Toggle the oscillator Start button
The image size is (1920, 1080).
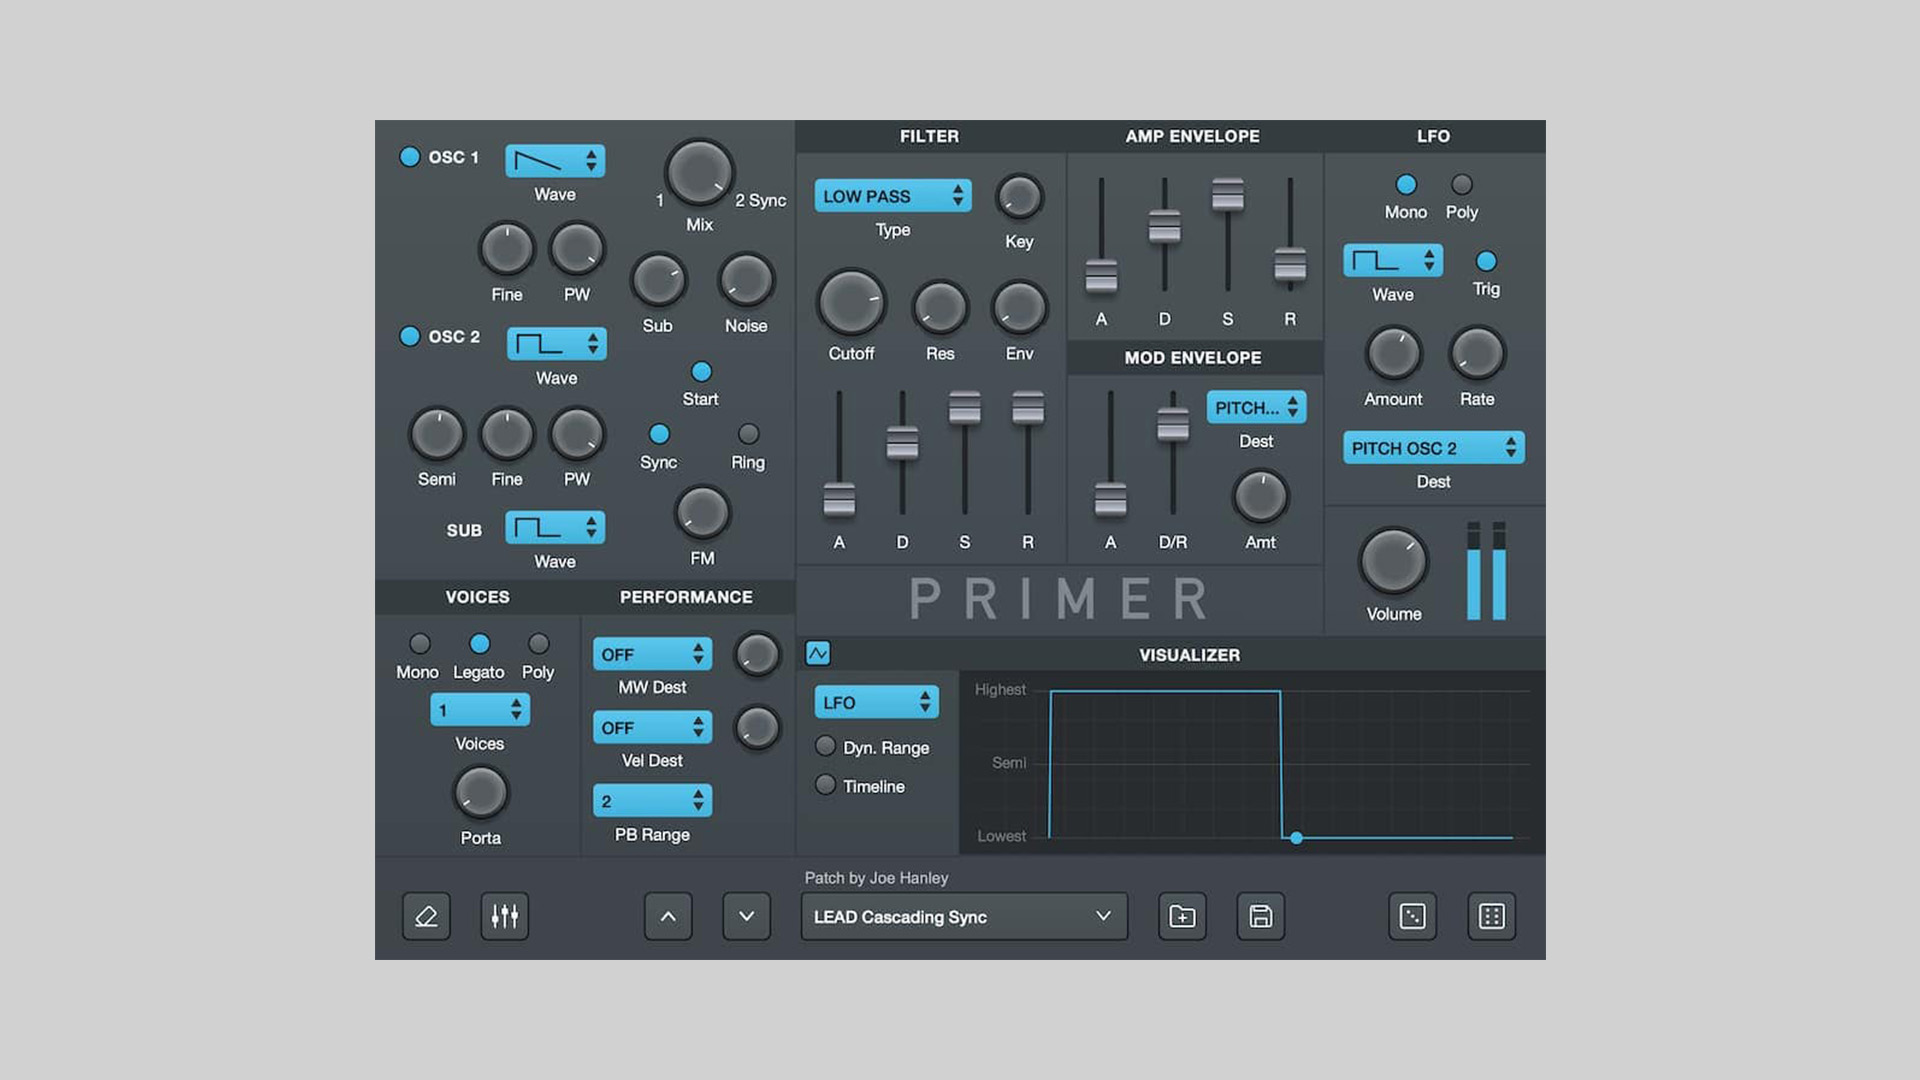click(x=702, y=372)
